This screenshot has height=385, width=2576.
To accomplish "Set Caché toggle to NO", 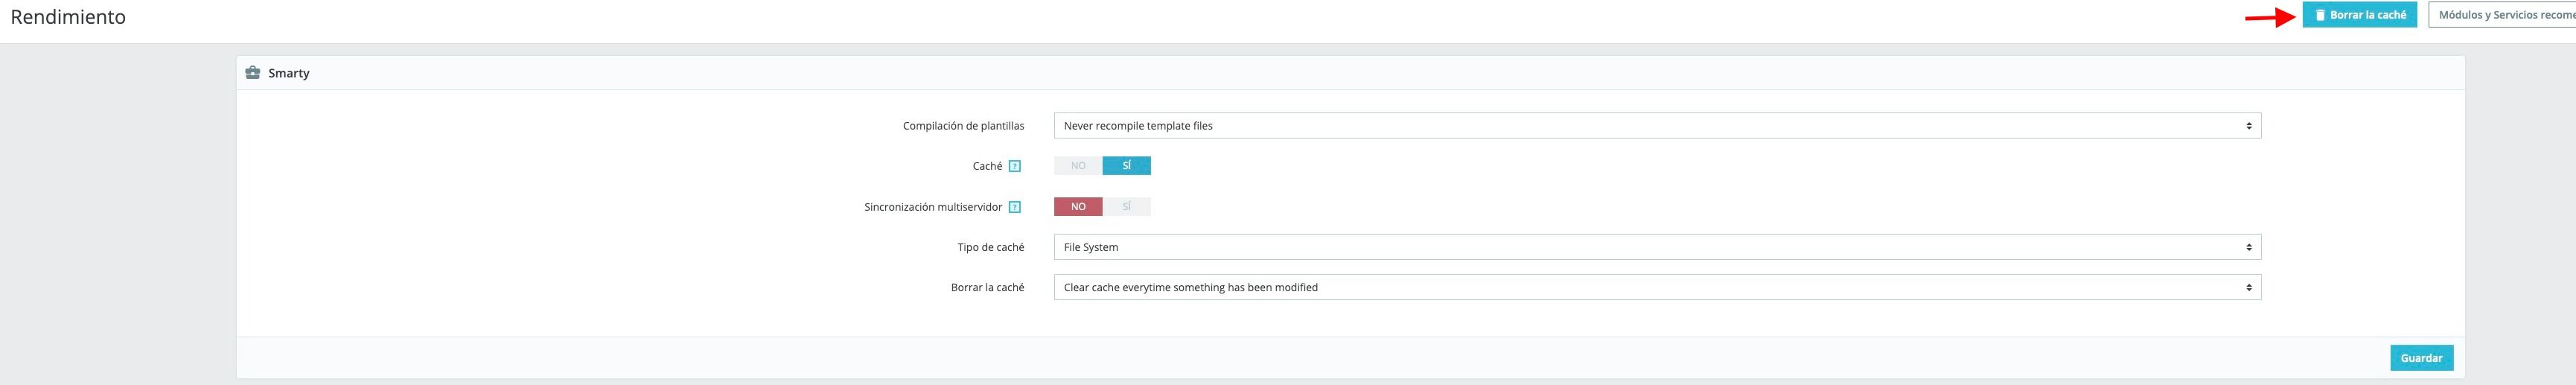I will tap(1078, 166).
